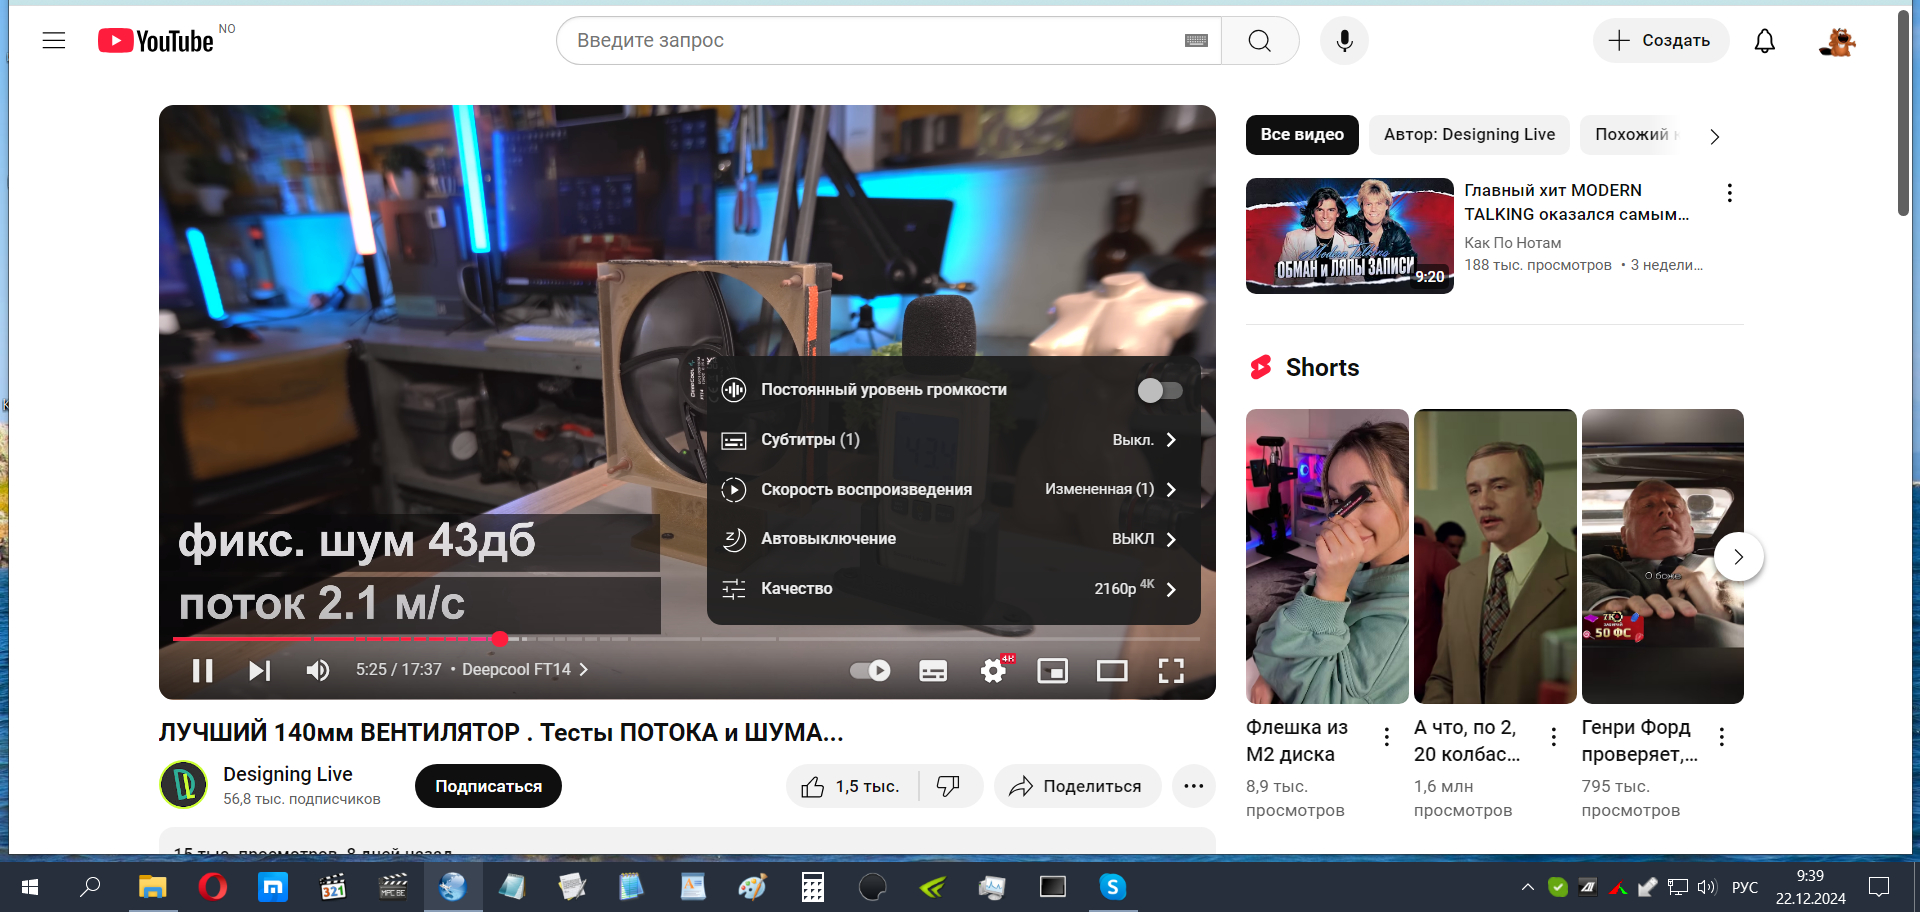The height and width of the screenshot is (912, 1920).
Task: Dislike the video
Action: coord(951,786)
